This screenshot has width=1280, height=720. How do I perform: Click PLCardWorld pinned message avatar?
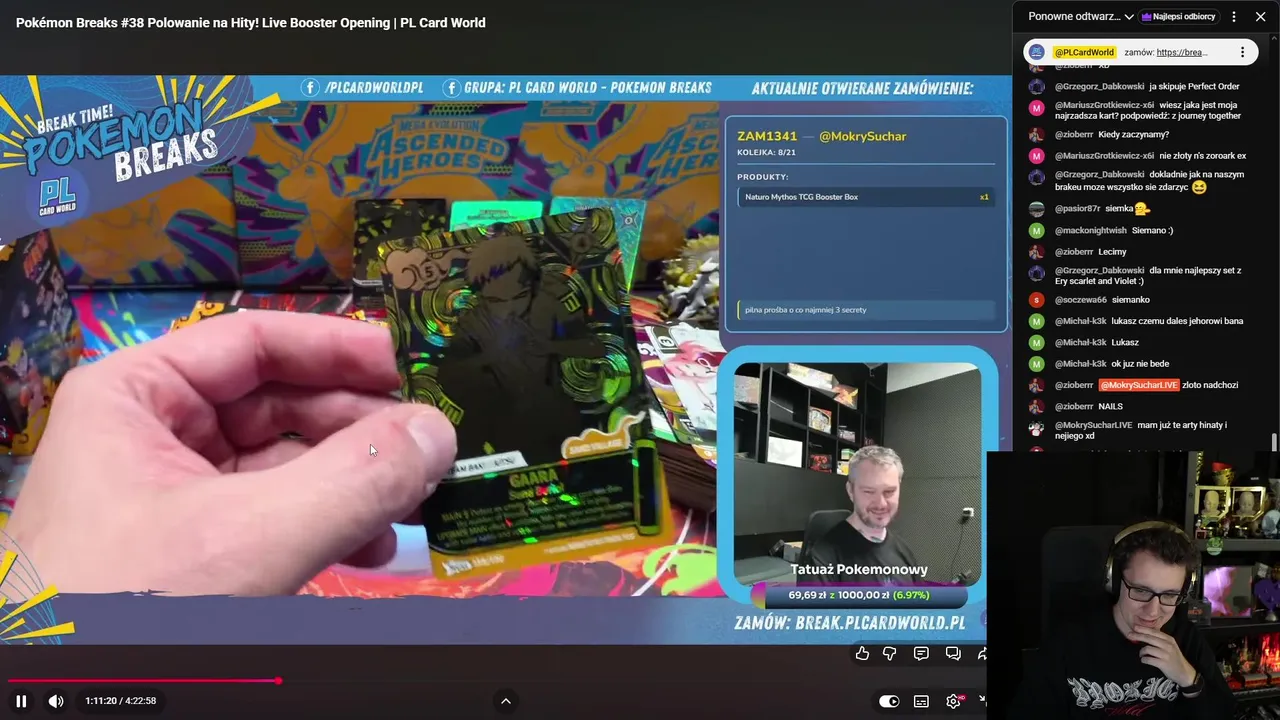[x=1037, y=52]
